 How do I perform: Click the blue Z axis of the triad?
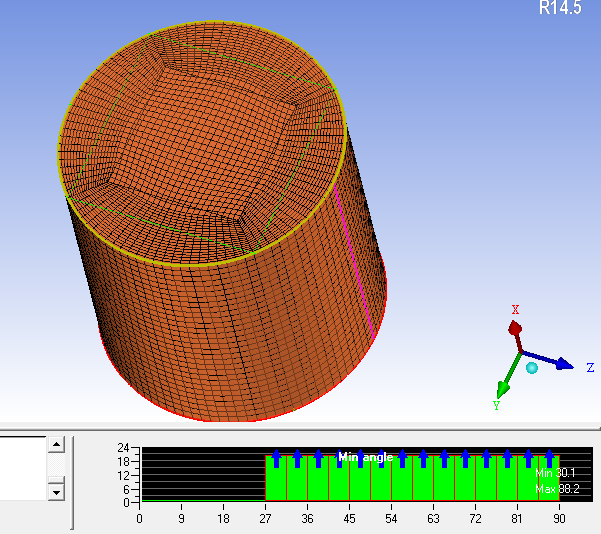(548, 360)
